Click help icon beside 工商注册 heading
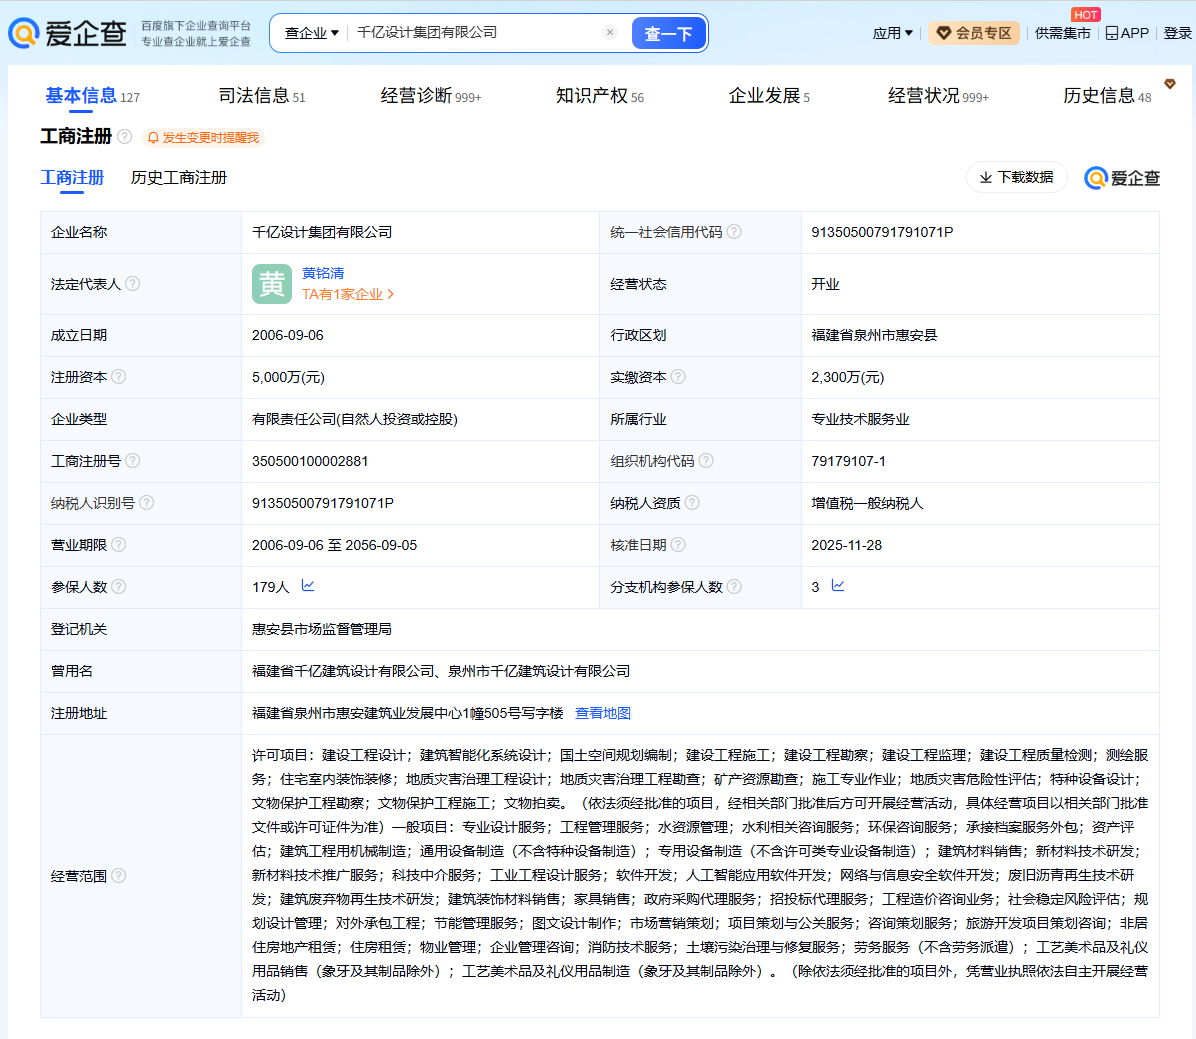The height and width of the screenshot is (1039, 1196). (125, 137)
